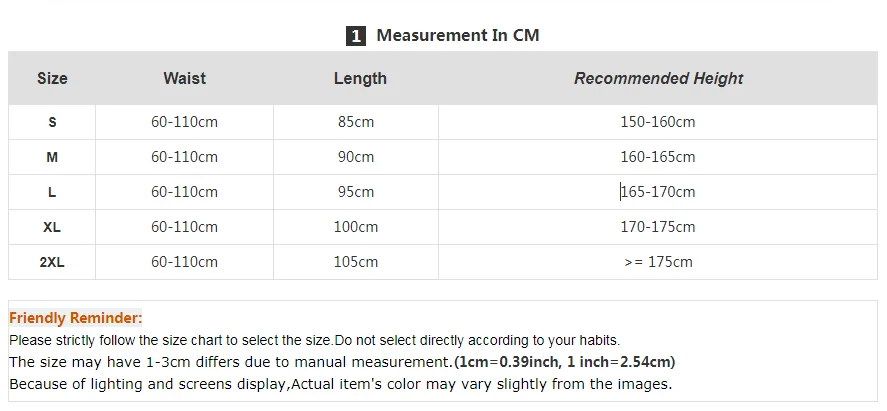
Task: Click the 105cm length cell
Action: click(356, 262)
